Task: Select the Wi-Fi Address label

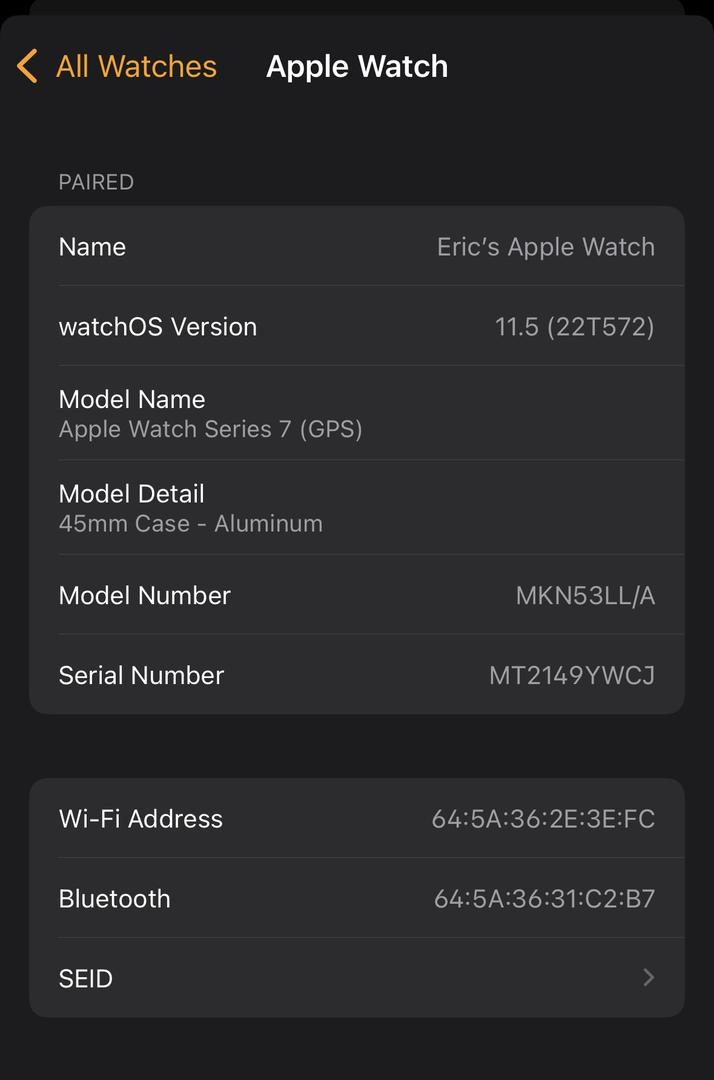Action: 141,819
